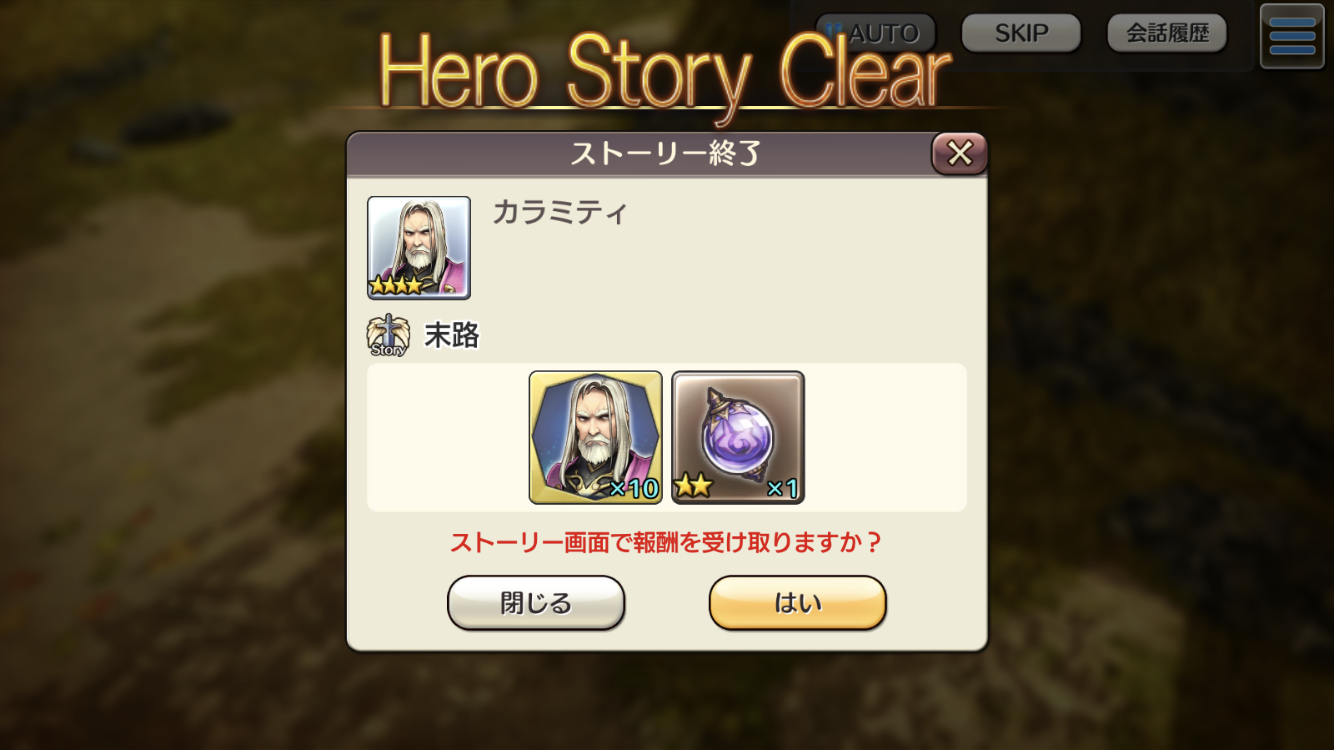This screenshot has width=1334, height=750.
Task: Close the ストーリー終了 dialog with X
Action: tap(959, 153)
